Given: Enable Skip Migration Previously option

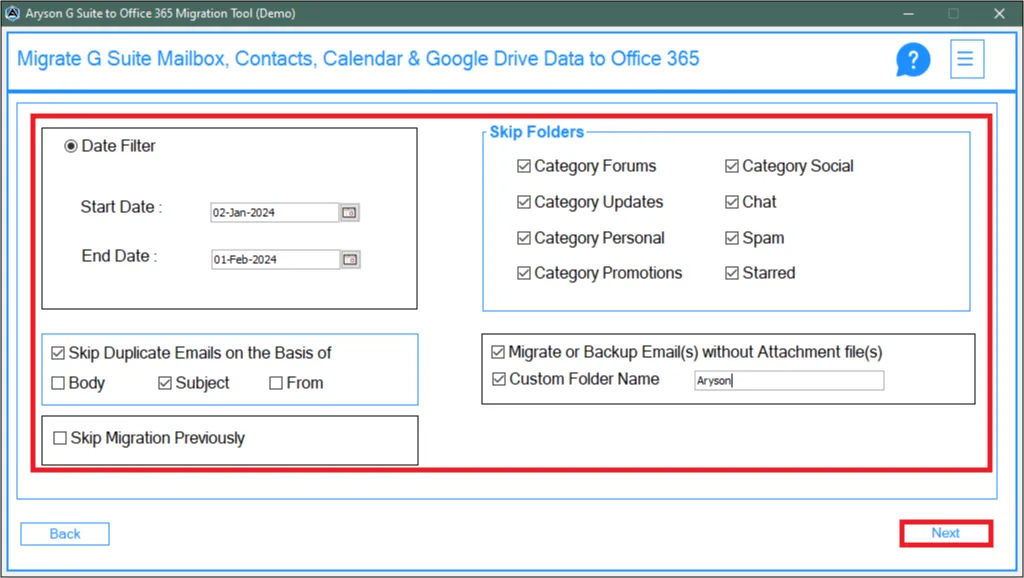Looking at the screenshot, I should (60, 438).
